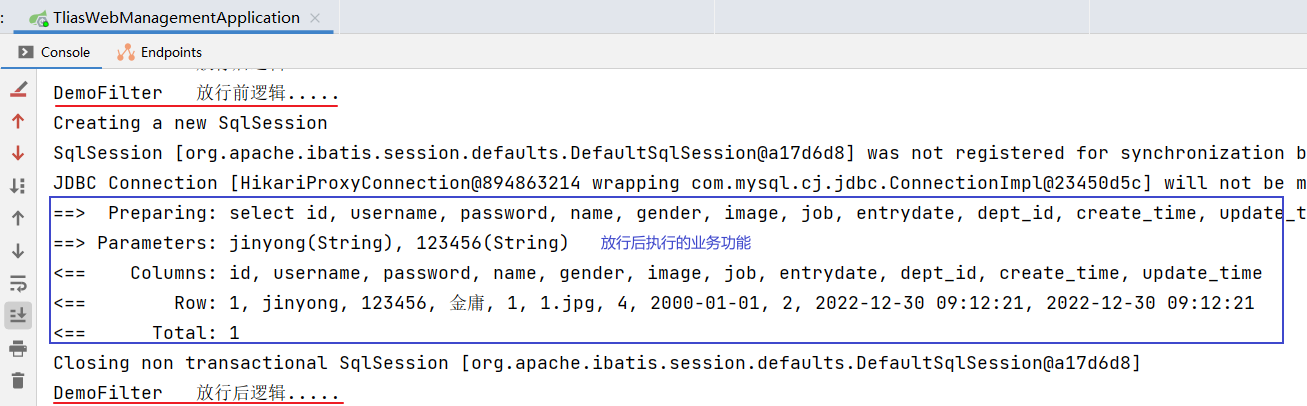
Task: Click the red up arrow icon
Action: click(x=18, y=121)
